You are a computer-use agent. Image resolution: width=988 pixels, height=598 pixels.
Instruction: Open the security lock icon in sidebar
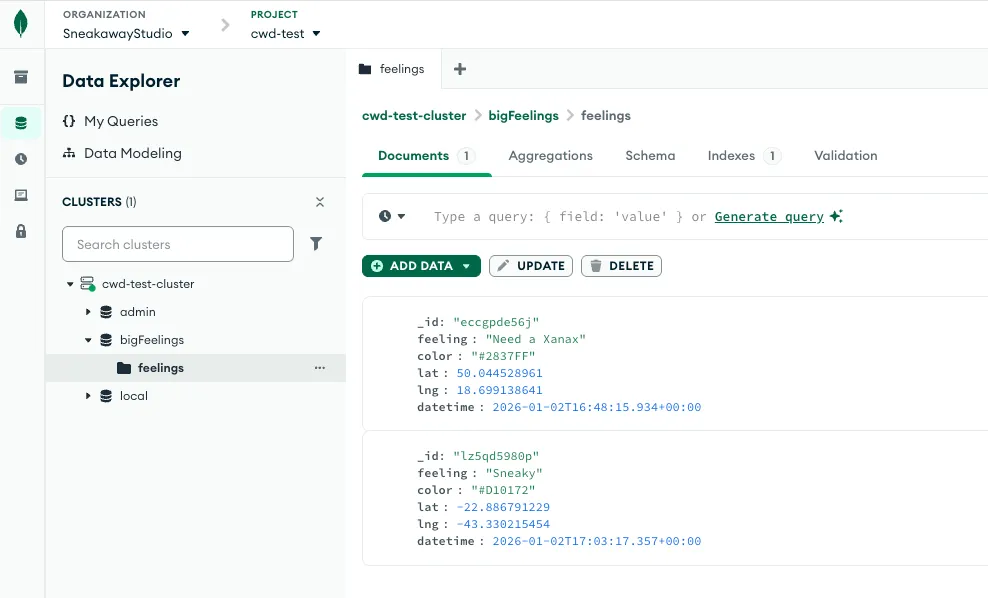(x=20, y=231)
